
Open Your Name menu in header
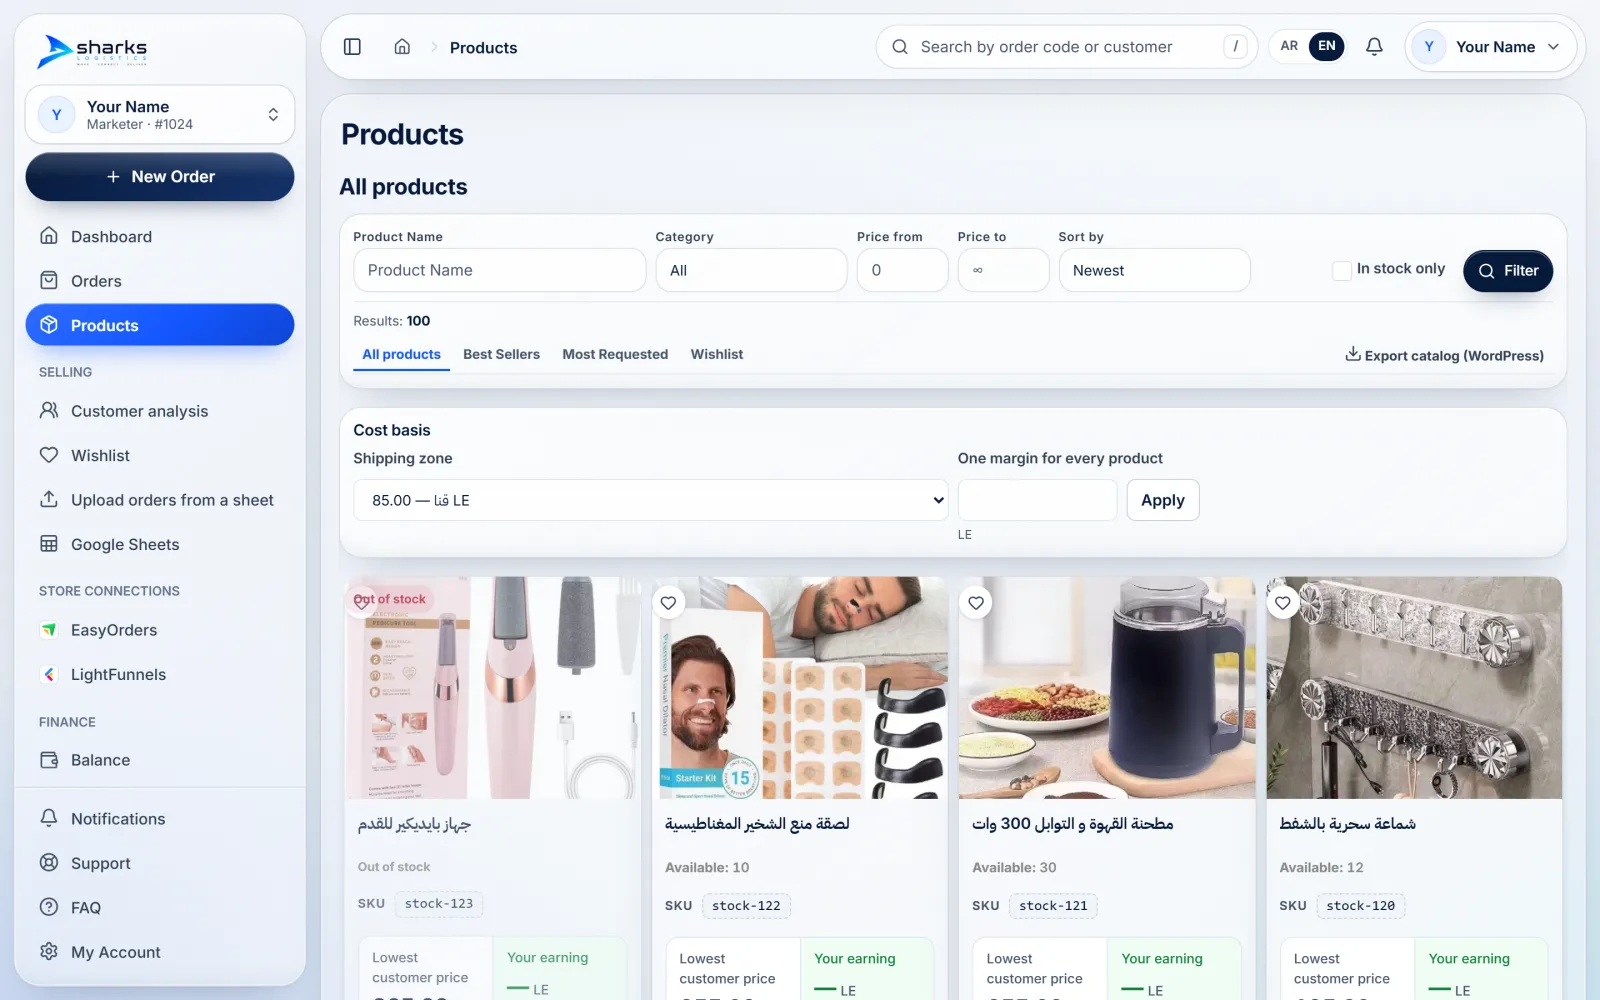coord(1490,47)
